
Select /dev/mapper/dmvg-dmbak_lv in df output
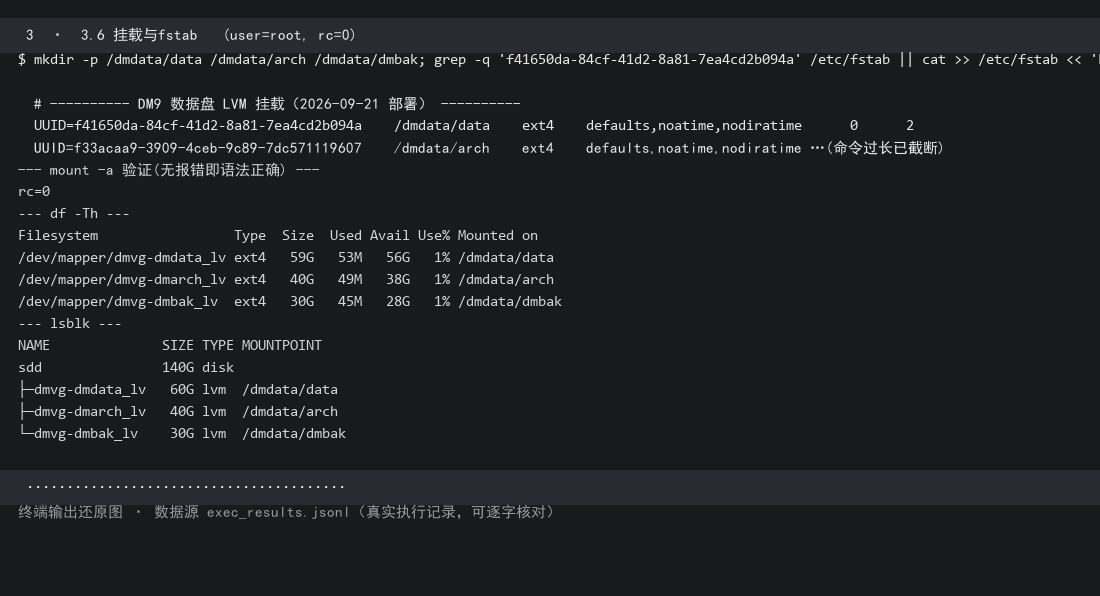[118, 302]
